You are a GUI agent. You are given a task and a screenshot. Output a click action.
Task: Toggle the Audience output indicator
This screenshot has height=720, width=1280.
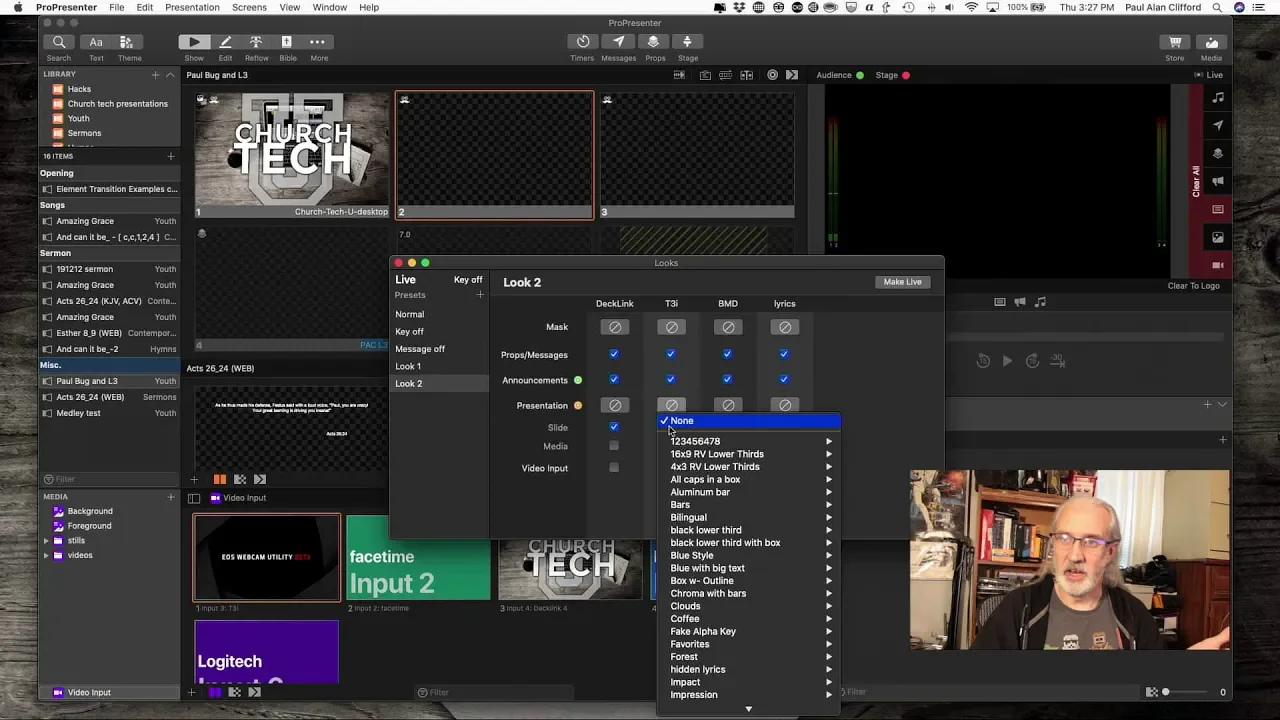coord(860,75)
